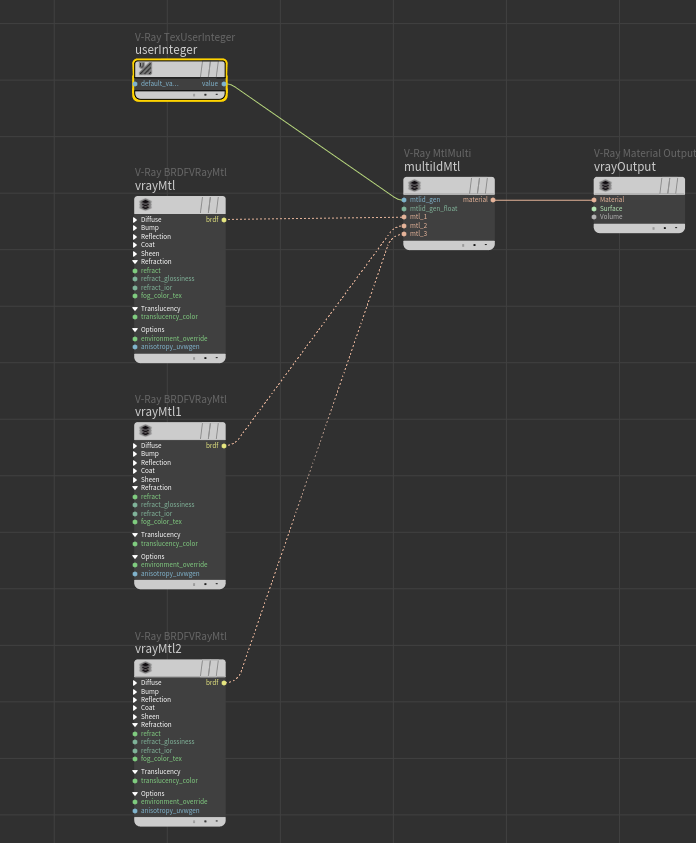This screenshot has width=696, height=843.
Task: Expand the Bump group on vrayMtl2
Action: tap(135, 691)
